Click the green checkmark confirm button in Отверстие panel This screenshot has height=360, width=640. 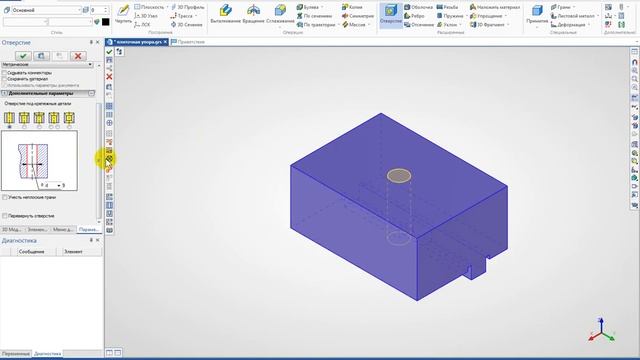coord(23,56)
